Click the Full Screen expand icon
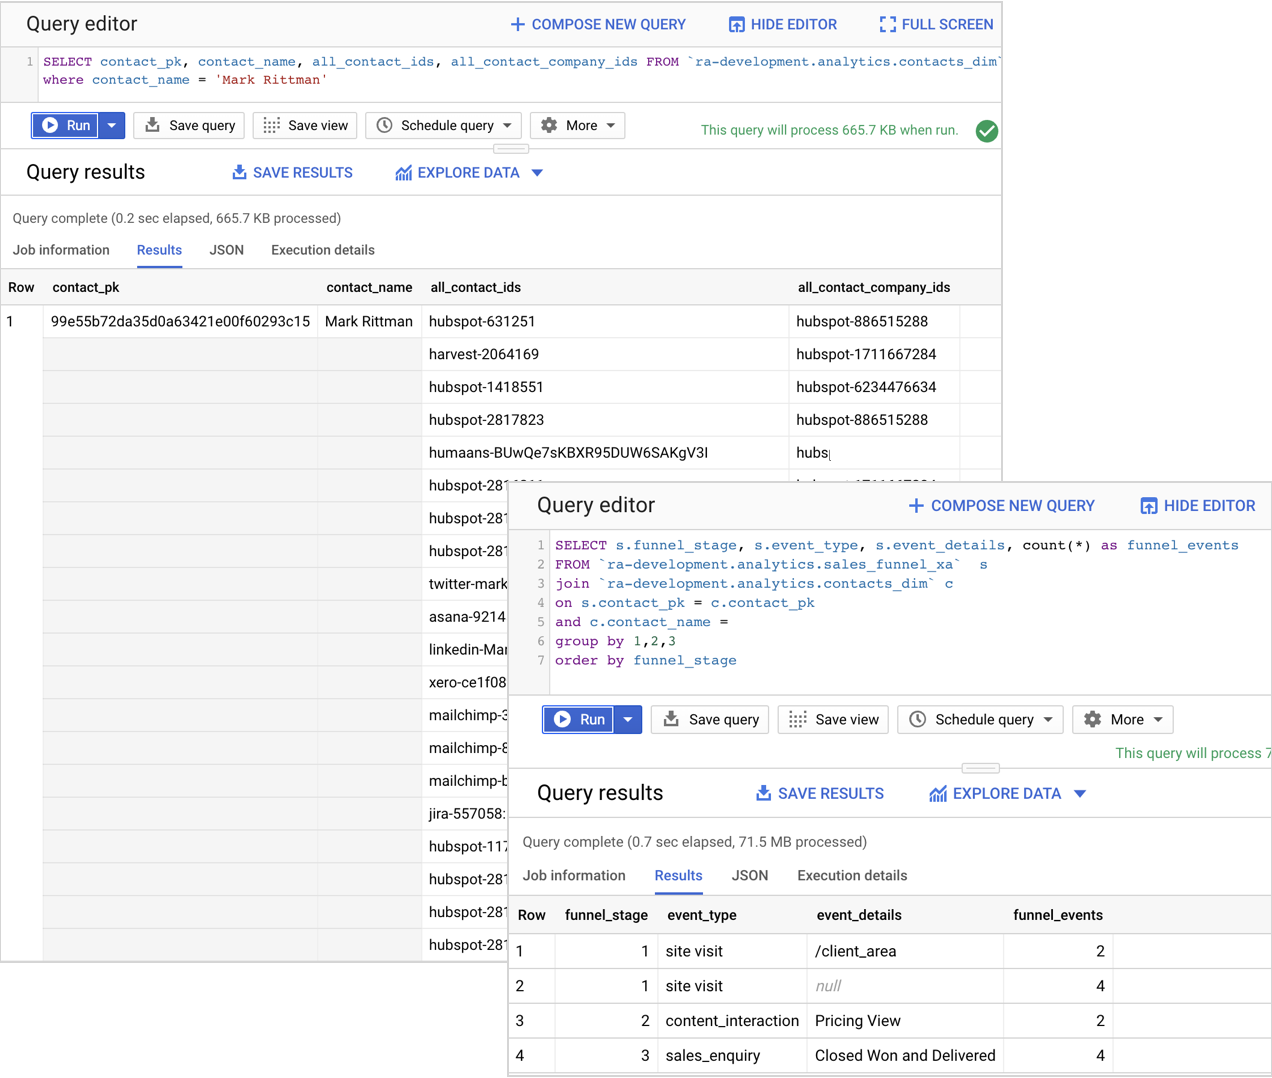The width and height of the screenshot is (1272, 1078). pyautogui.click(x=887, y=24)
